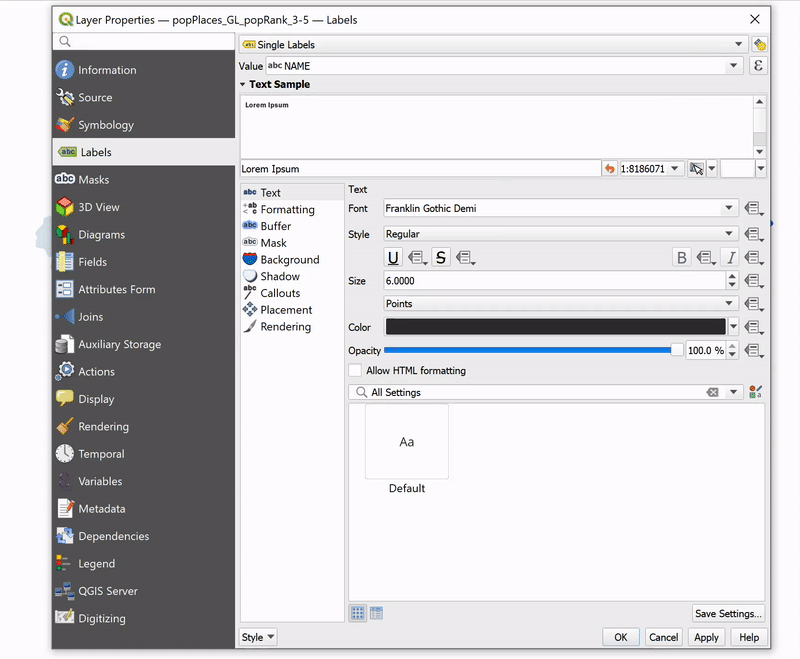
Task: Click the Apply button
Action: 706,637
